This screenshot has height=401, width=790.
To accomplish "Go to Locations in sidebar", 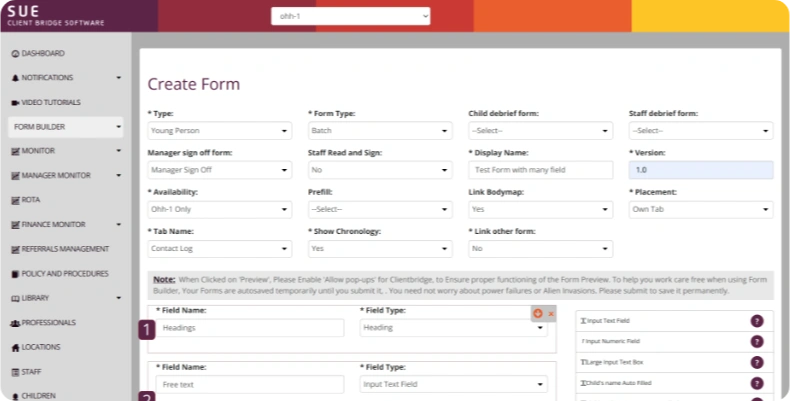I will [x=40, y=347].
